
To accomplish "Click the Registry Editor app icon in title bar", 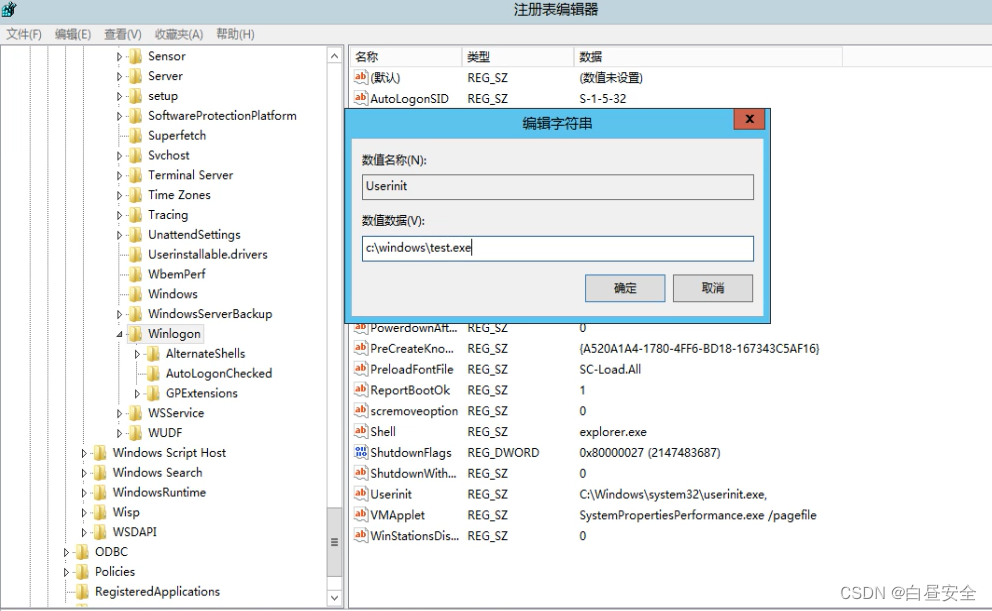I will click(8, 9).
